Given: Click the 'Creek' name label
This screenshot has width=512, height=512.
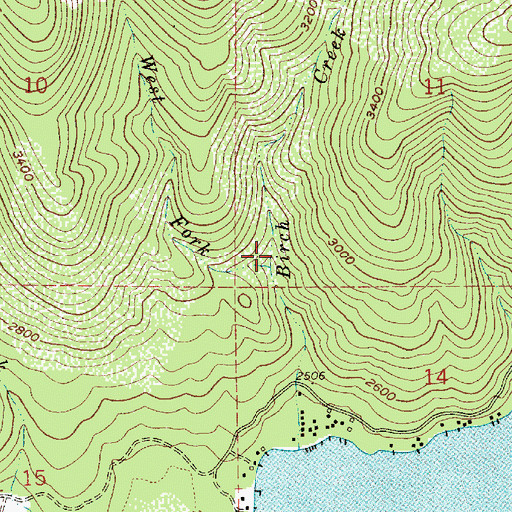Looking at the screenshot, I should [331, 55].
